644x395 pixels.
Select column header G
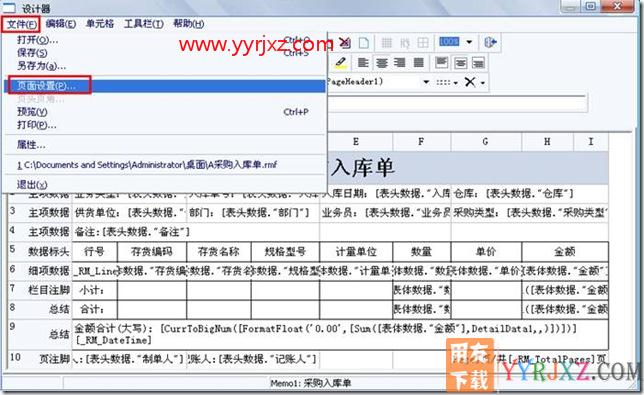pos(486,142)
